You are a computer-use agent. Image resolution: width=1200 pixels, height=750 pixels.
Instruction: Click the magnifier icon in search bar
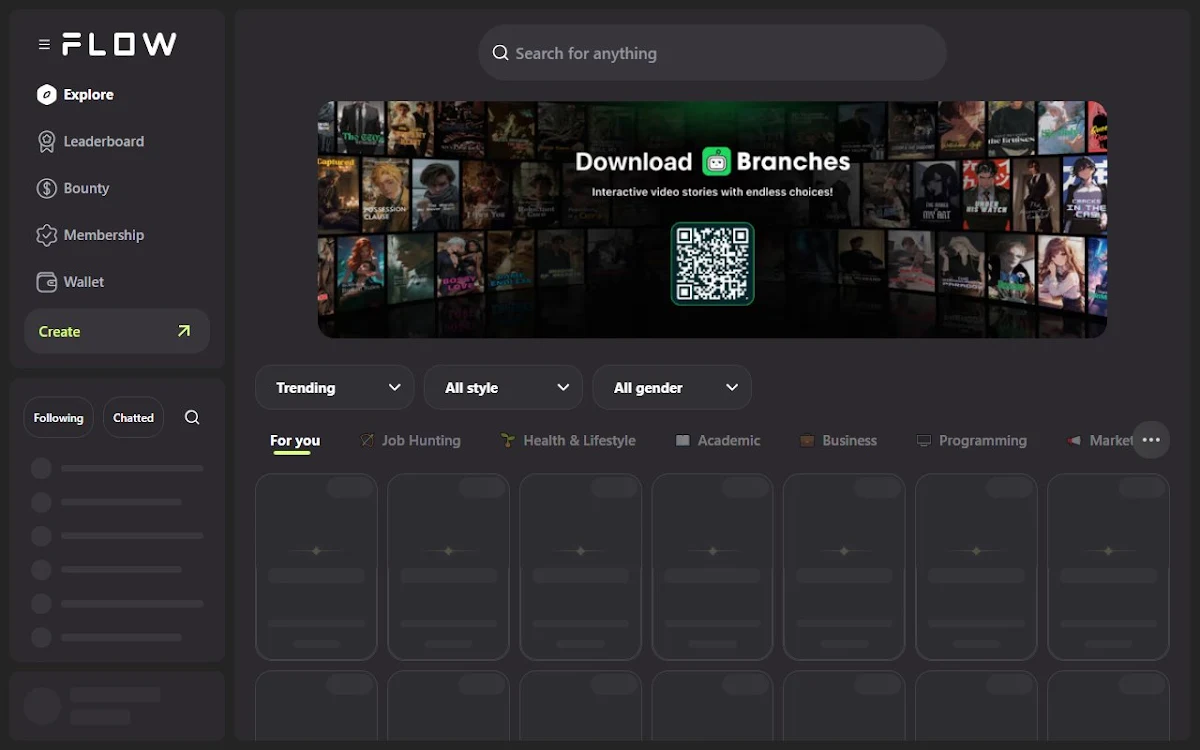click(500, 53)
